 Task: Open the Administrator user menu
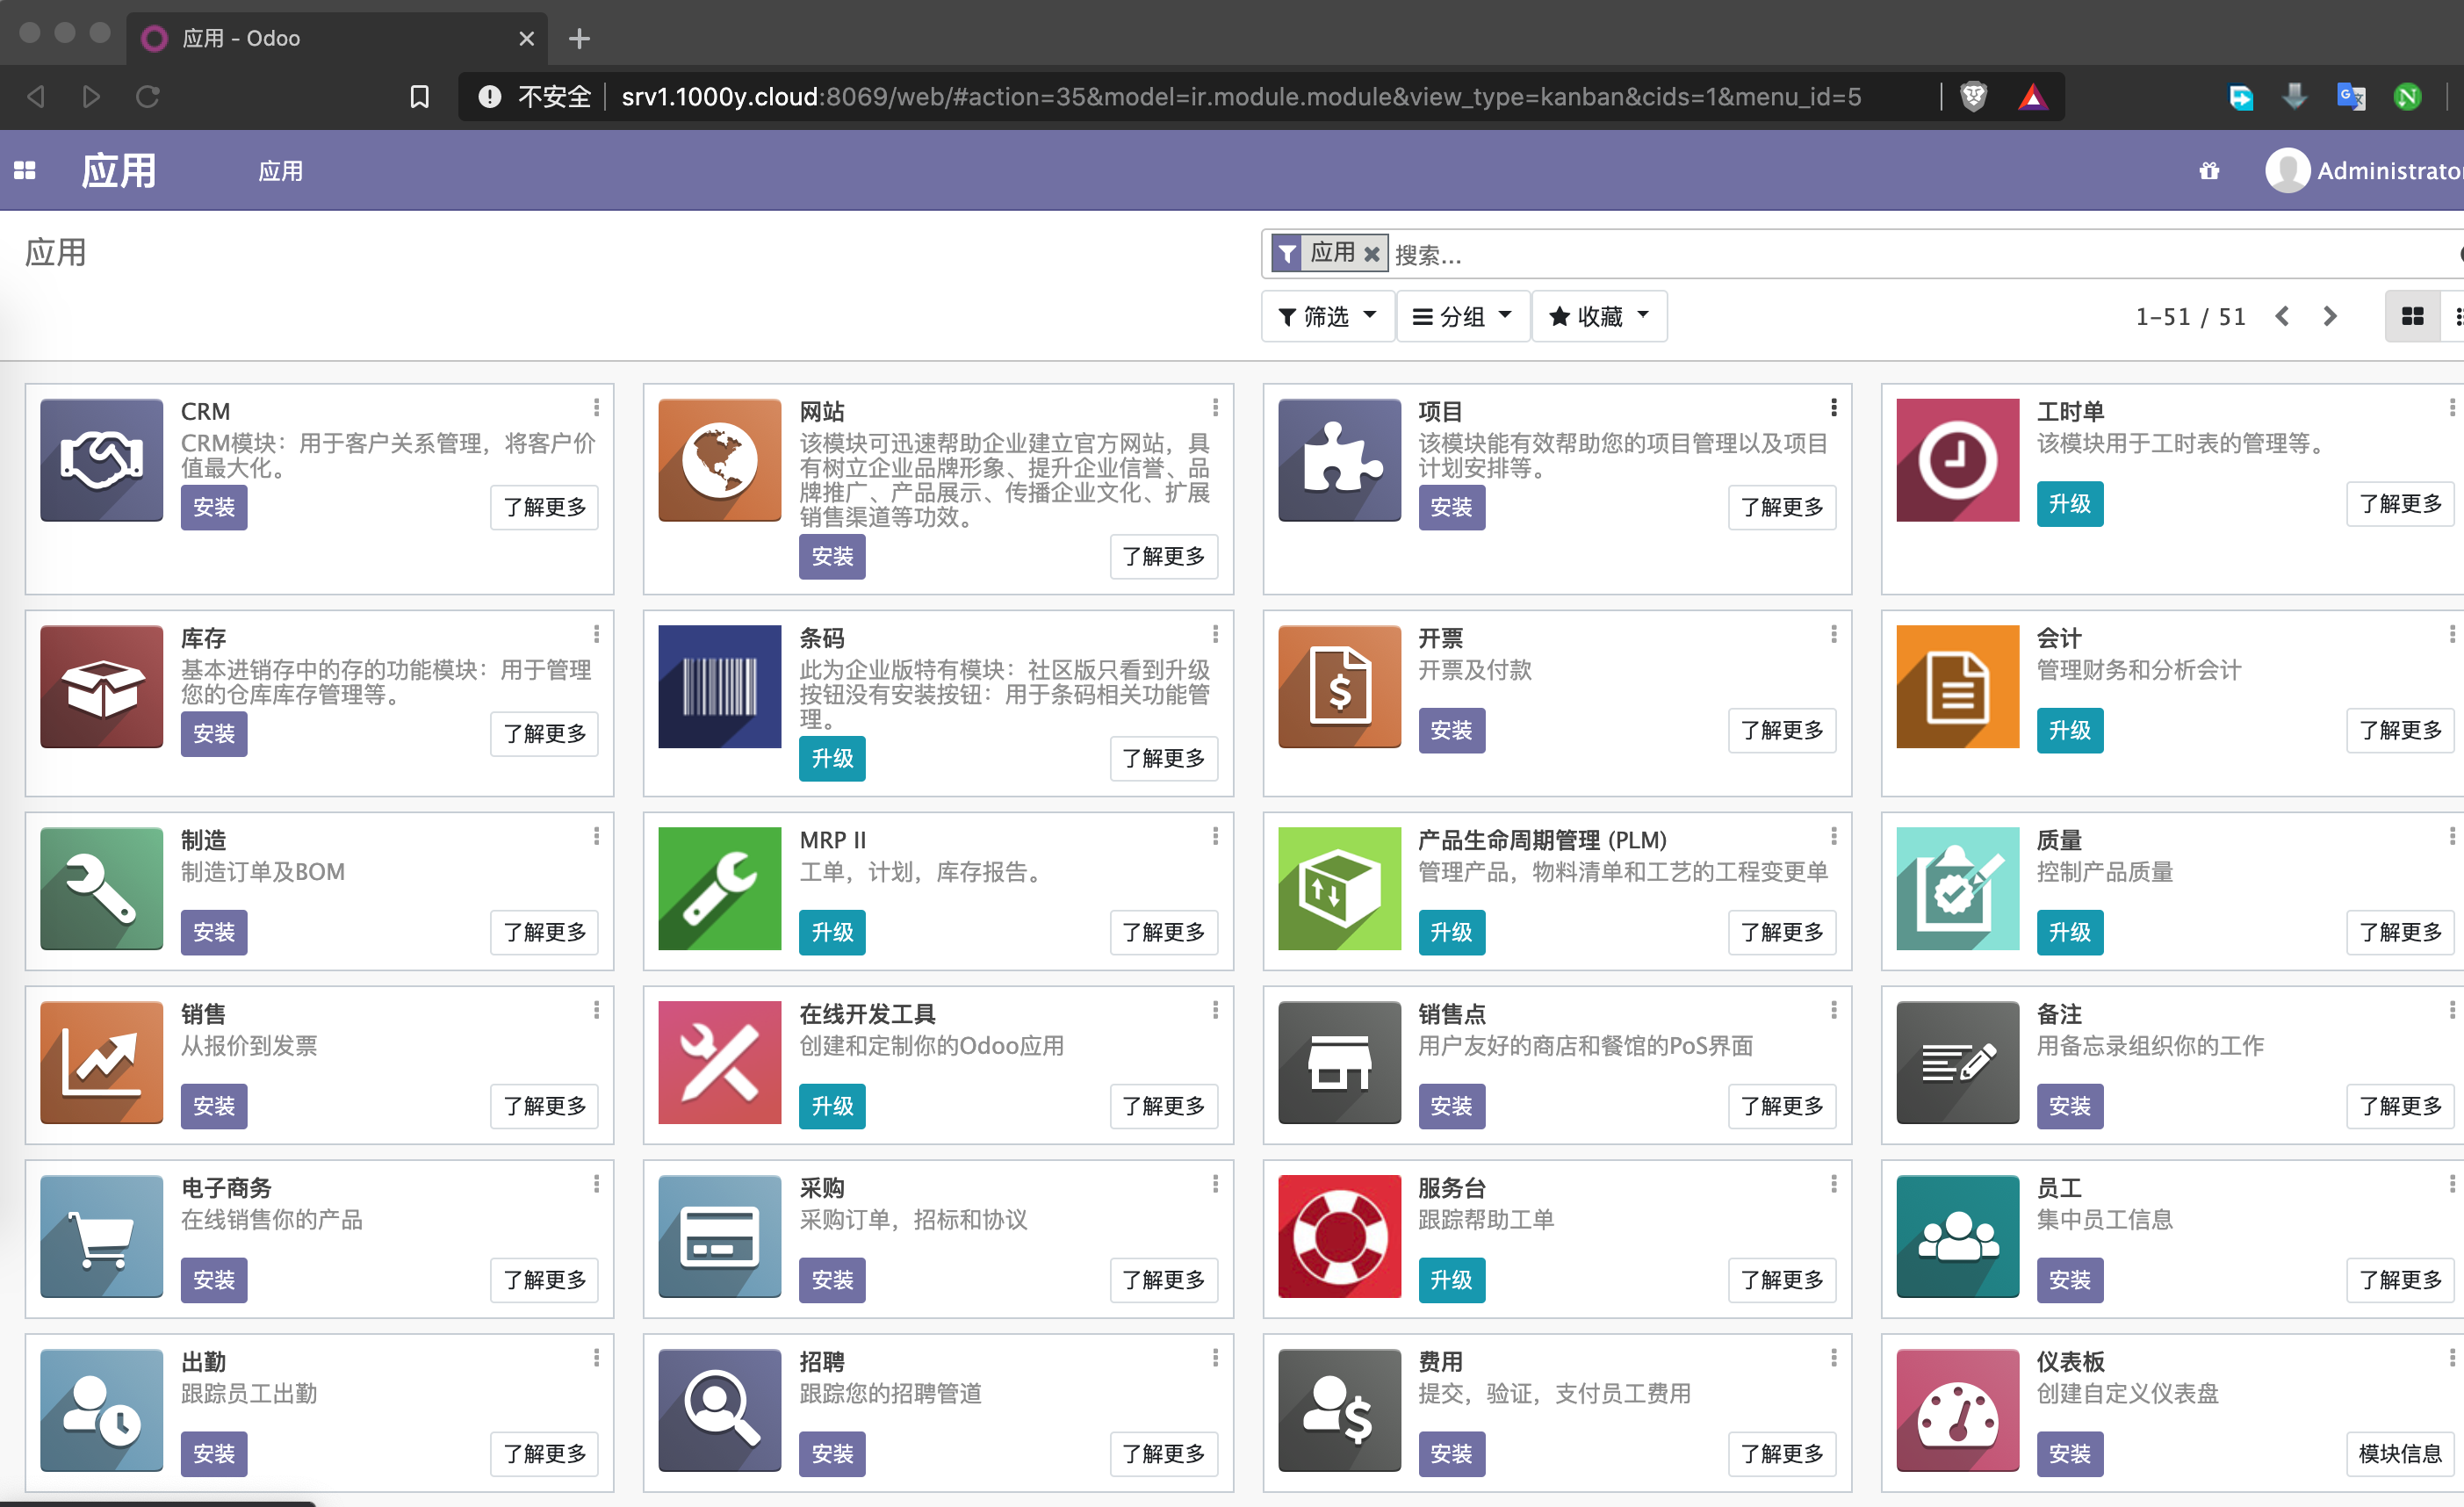[x=2364, y=171]
